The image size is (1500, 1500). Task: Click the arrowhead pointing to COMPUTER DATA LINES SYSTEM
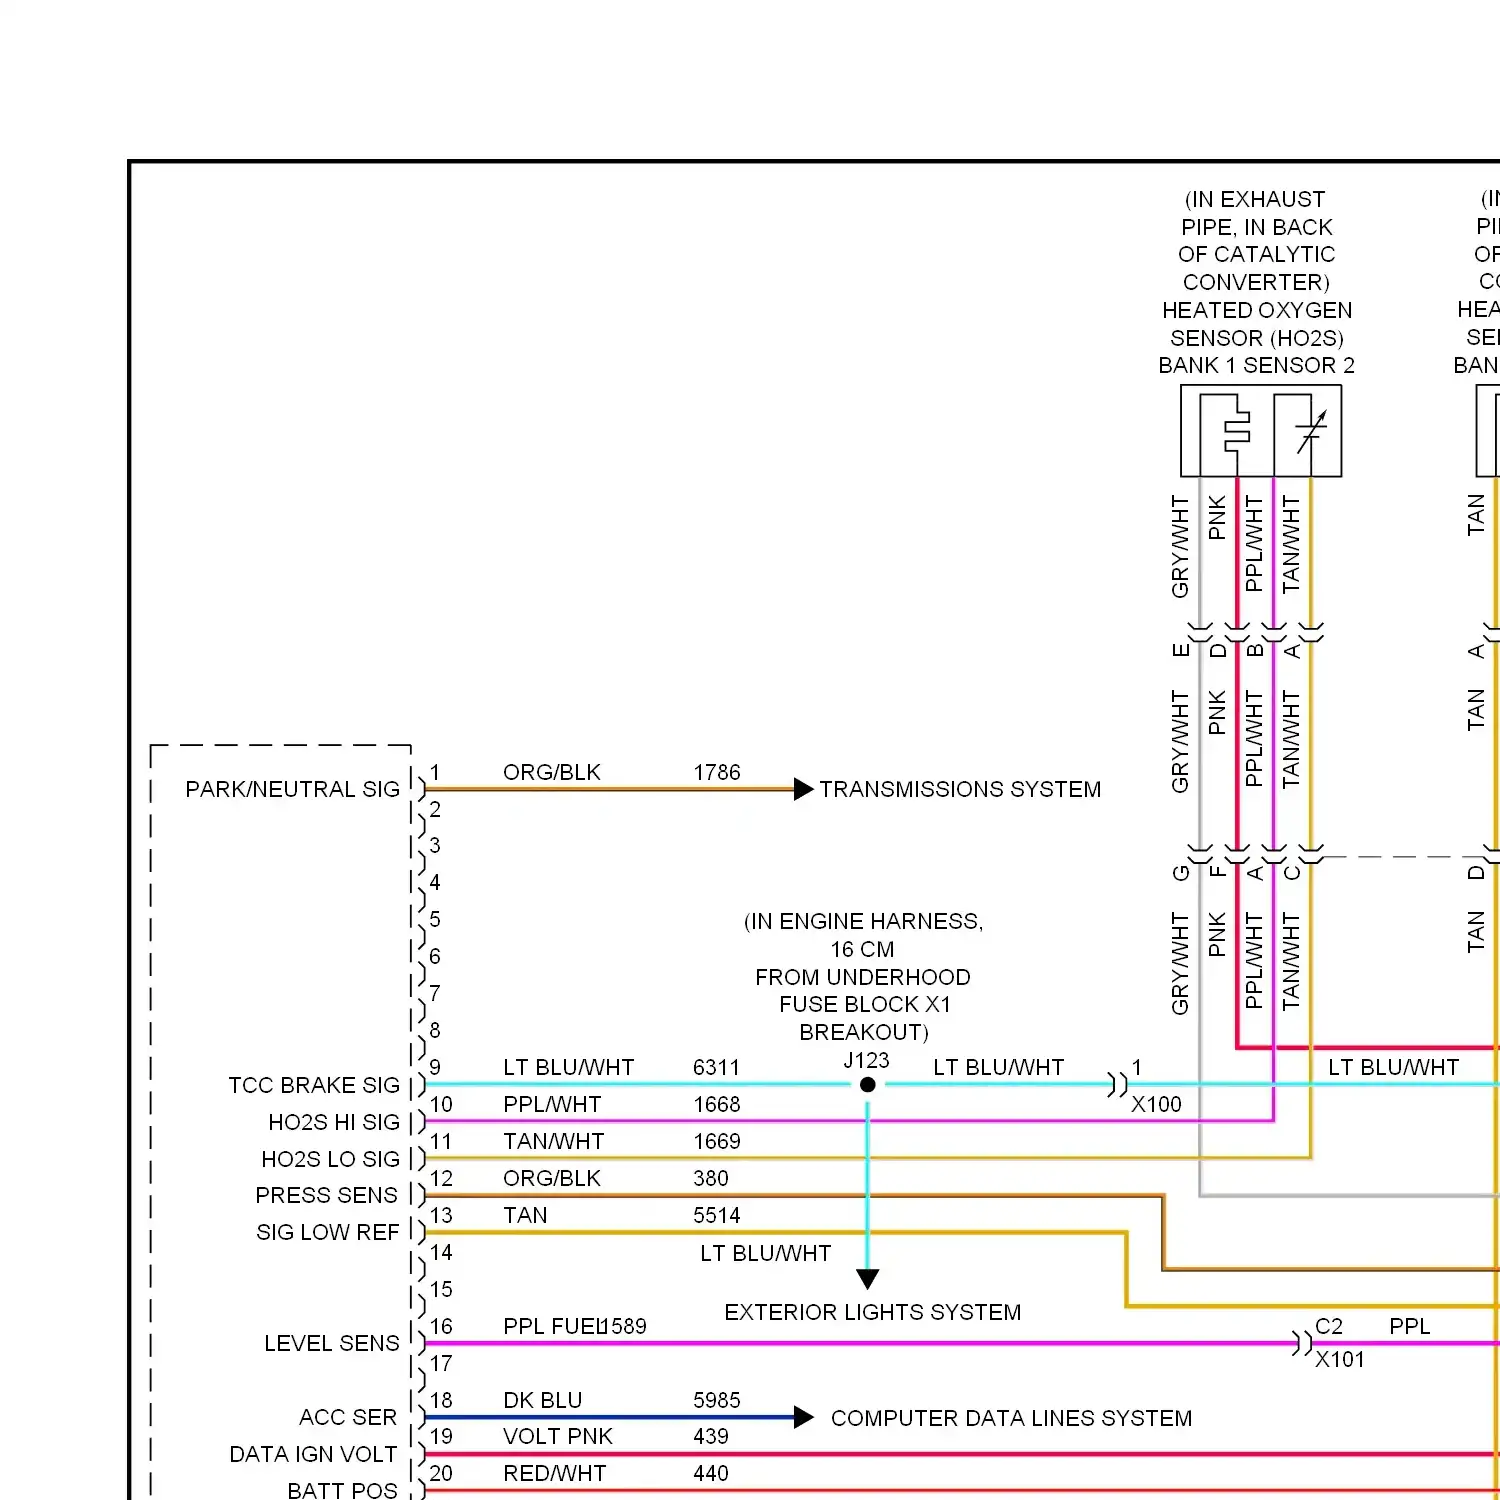click(x=804, y=1417)
